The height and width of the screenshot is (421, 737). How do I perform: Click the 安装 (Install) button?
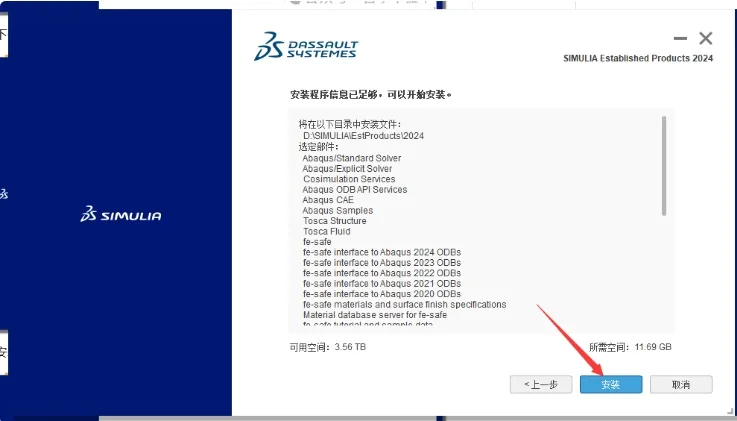[x=611, y=384]
